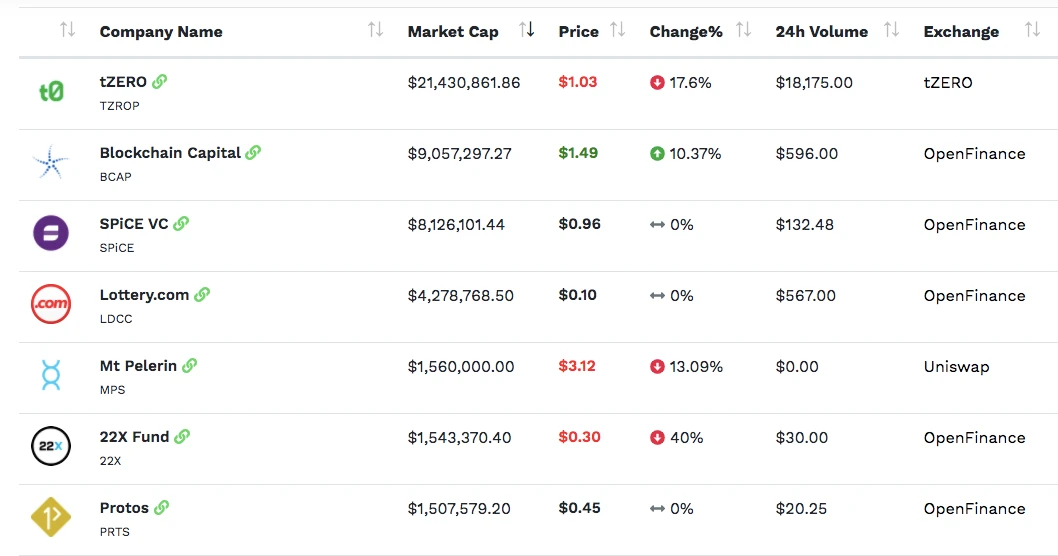Open the 22X Fund company link
This screenshot has height=556, width=1058.
[134, 437]
